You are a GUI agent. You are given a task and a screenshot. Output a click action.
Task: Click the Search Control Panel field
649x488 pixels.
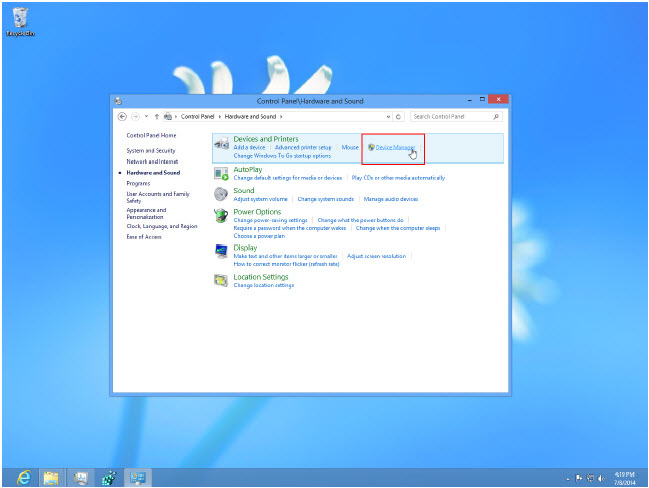click(x=450, y=116)
